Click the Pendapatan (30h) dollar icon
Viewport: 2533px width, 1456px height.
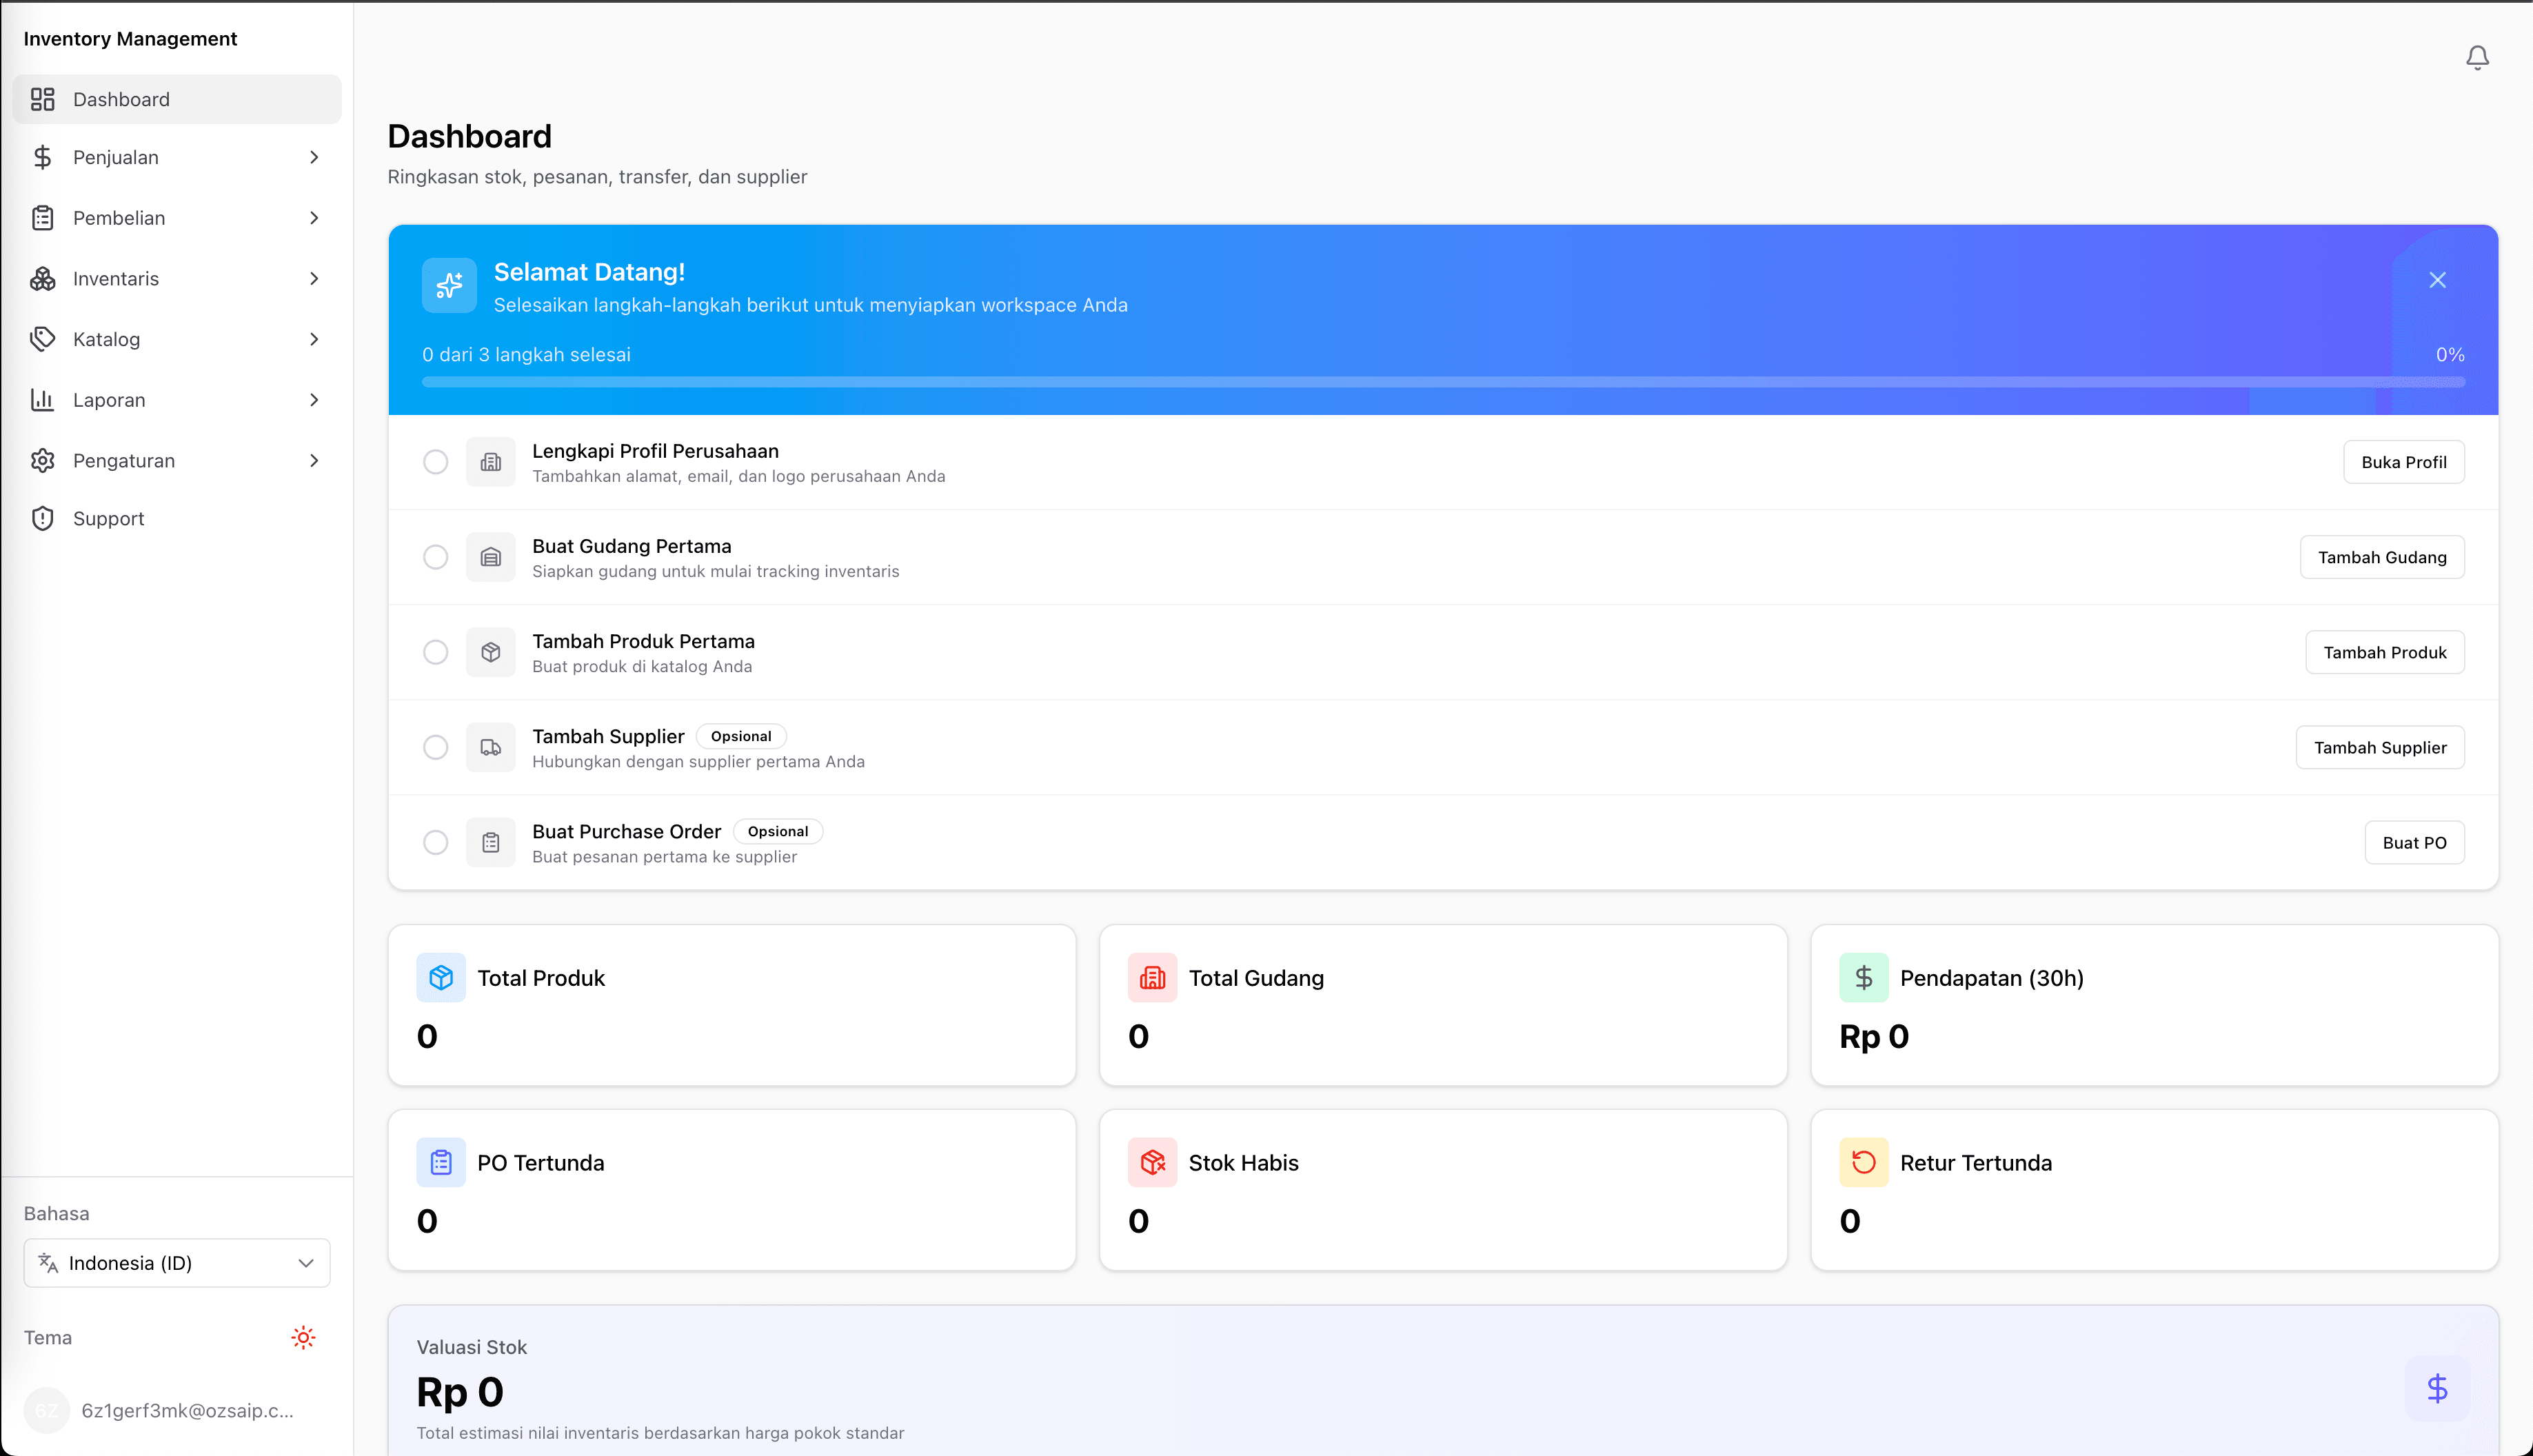(1863, 978)
